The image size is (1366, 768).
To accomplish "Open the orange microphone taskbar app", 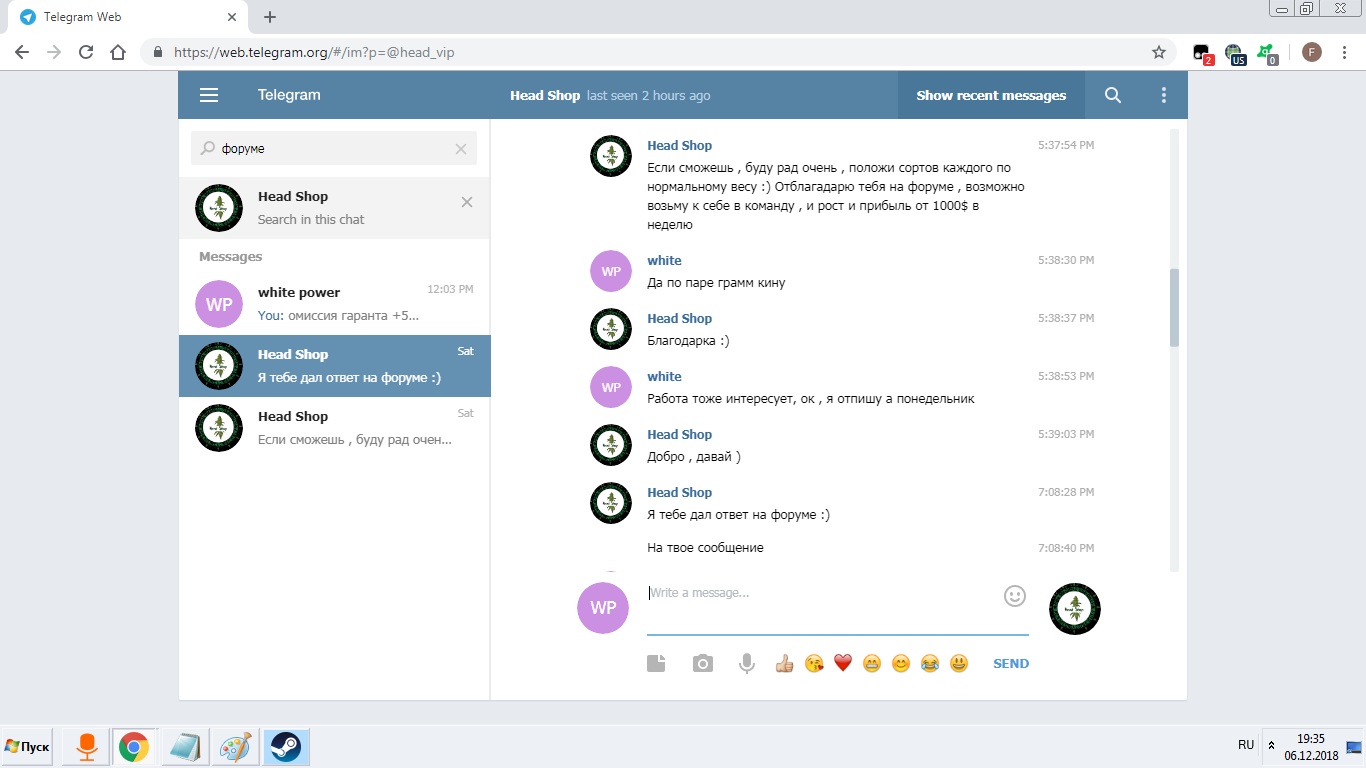I will [86, 746].
